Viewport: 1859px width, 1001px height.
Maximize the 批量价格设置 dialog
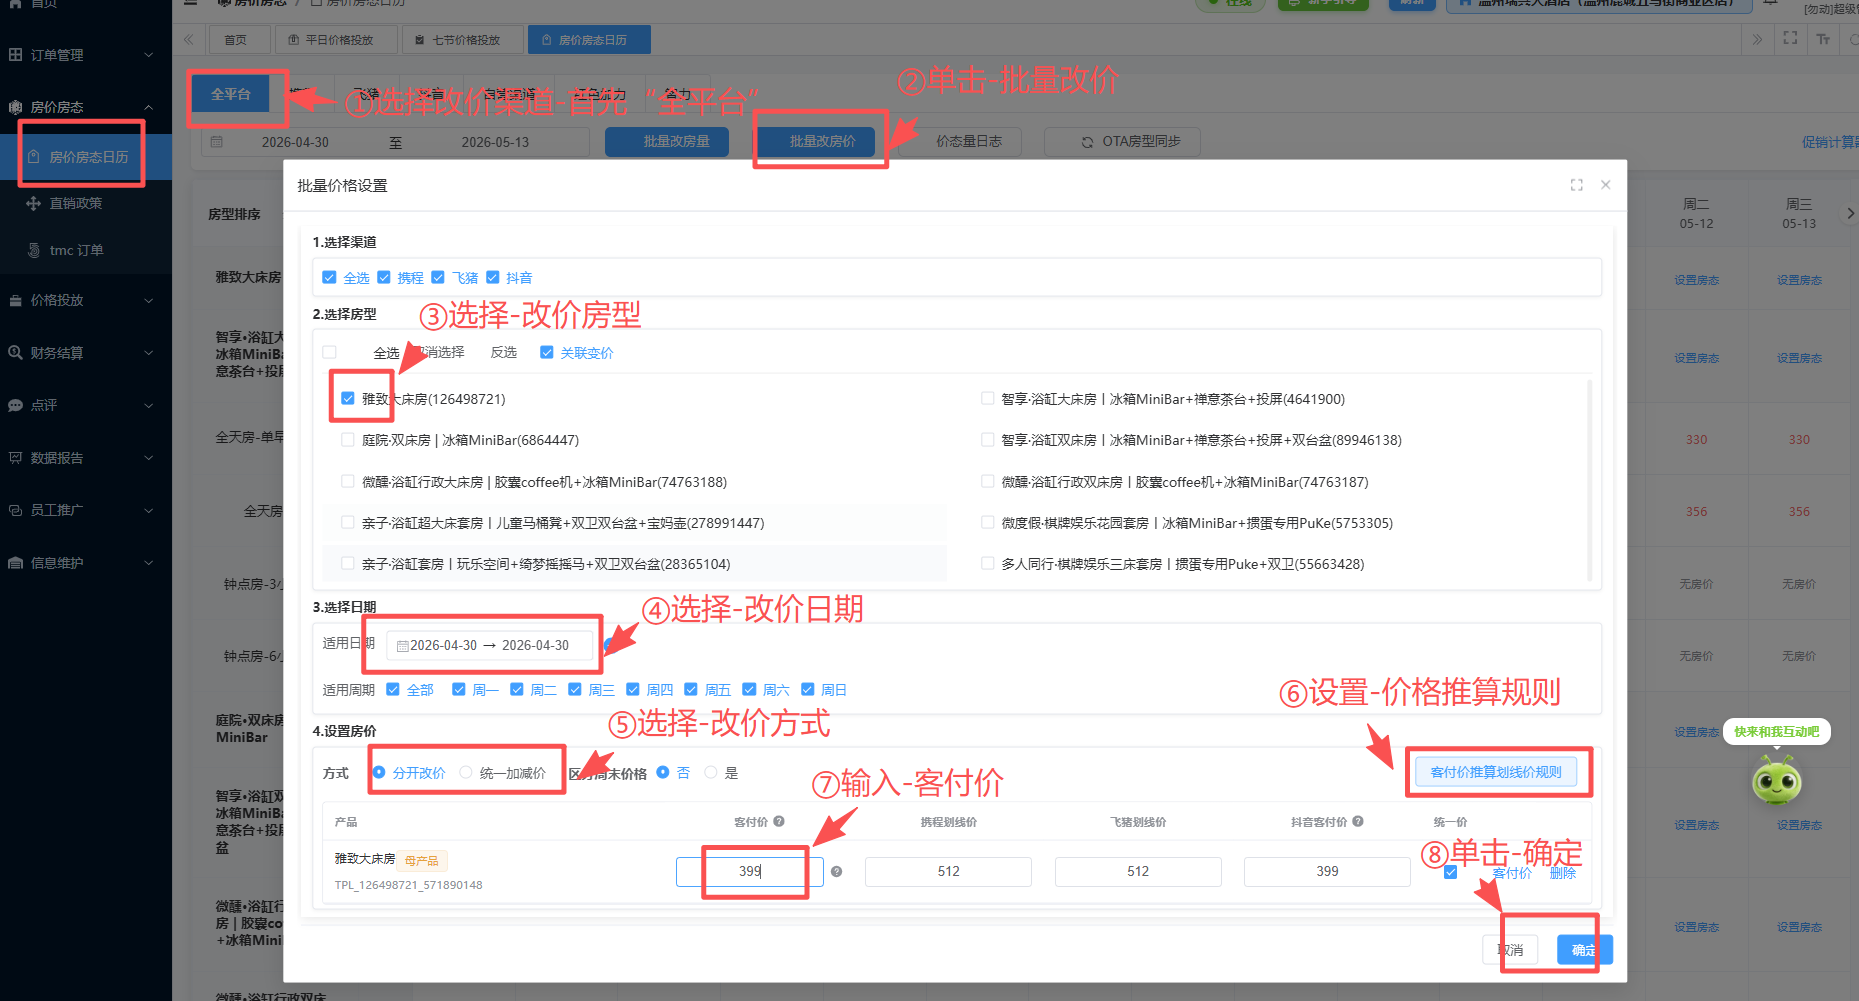pyautogui.click(x=1577, y=185)
